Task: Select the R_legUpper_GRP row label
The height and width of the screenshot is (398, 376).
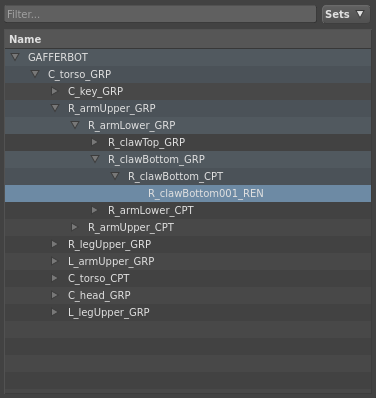Action: pyautogui.click(x=110, y=244)
